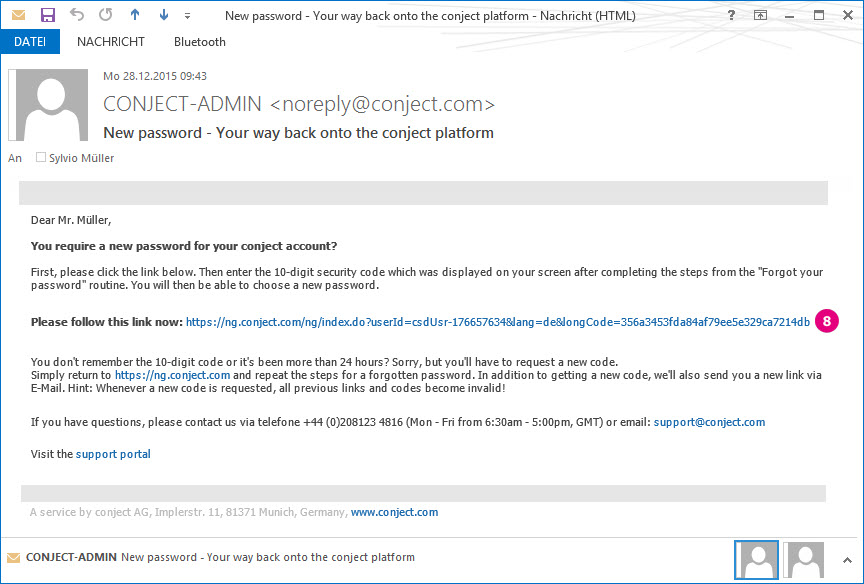Image resolution: width=864 pixels, height=584 pixels.
Task: Open the short https://ng.conject.com link
Action: coord(172,375)
